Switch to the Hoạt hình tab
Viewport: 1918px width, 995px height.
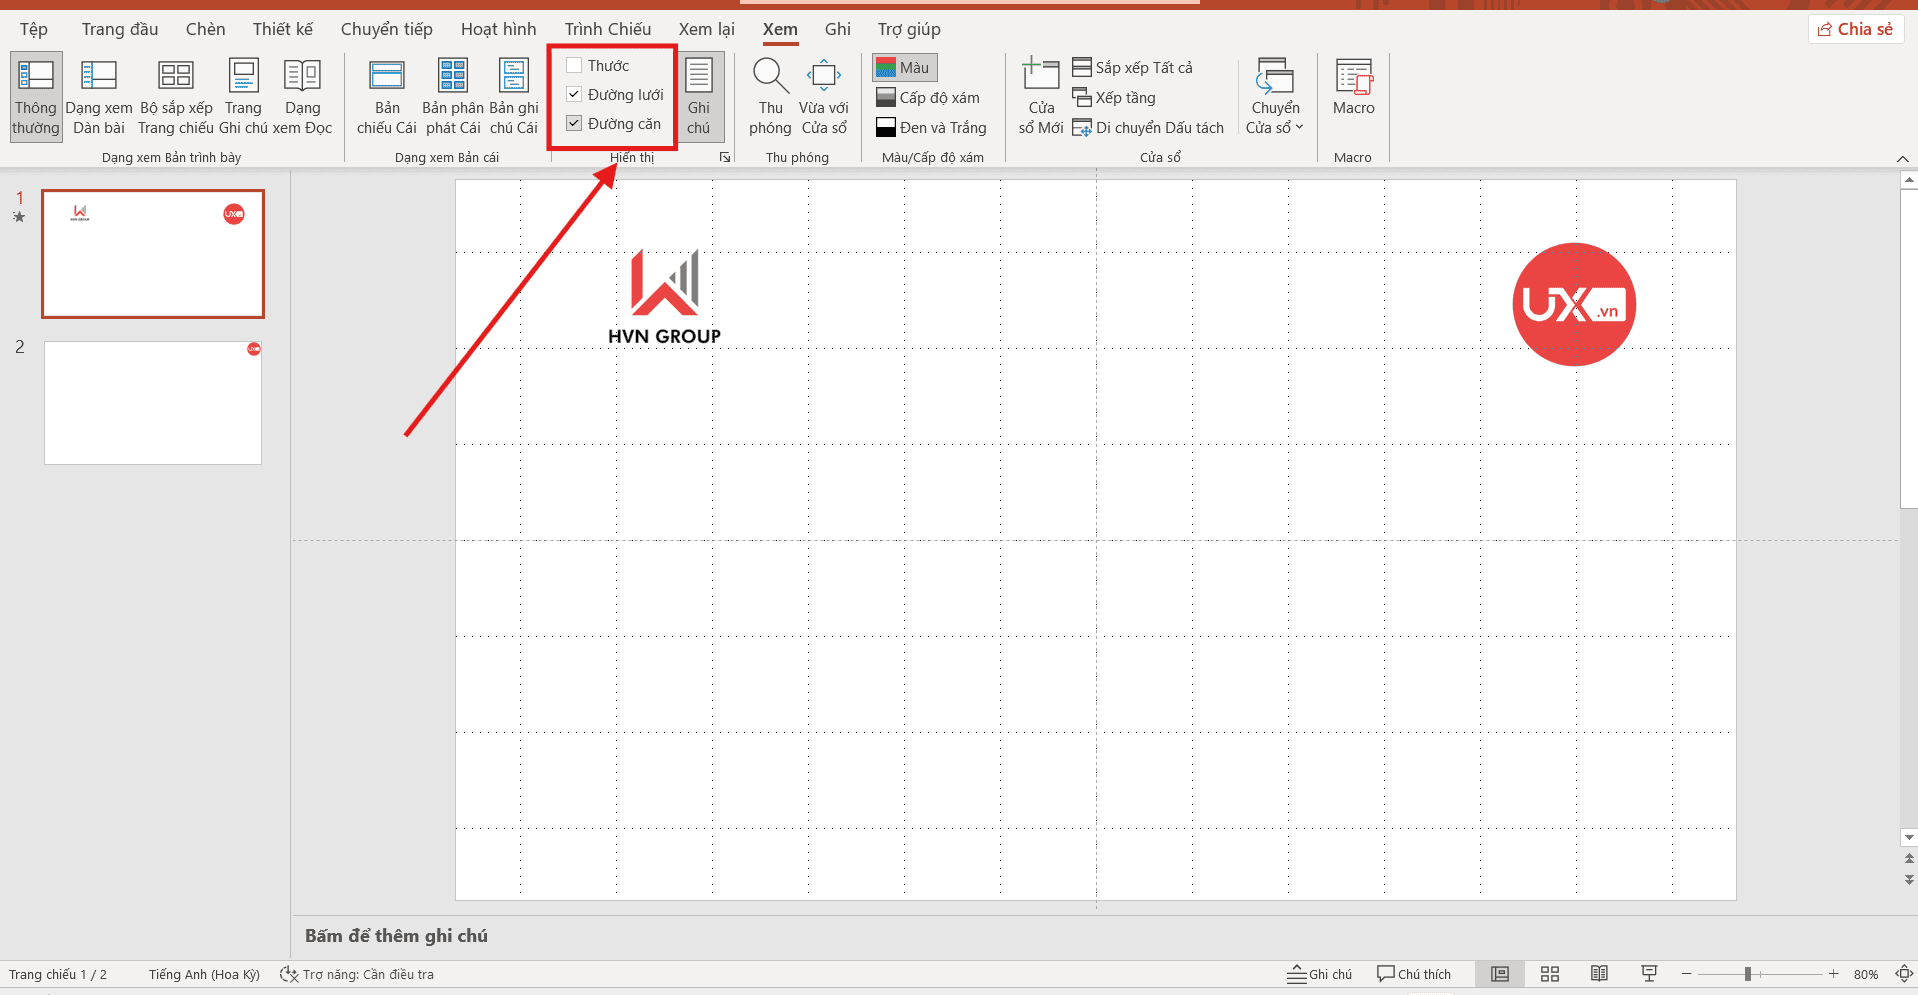[498, 29]
